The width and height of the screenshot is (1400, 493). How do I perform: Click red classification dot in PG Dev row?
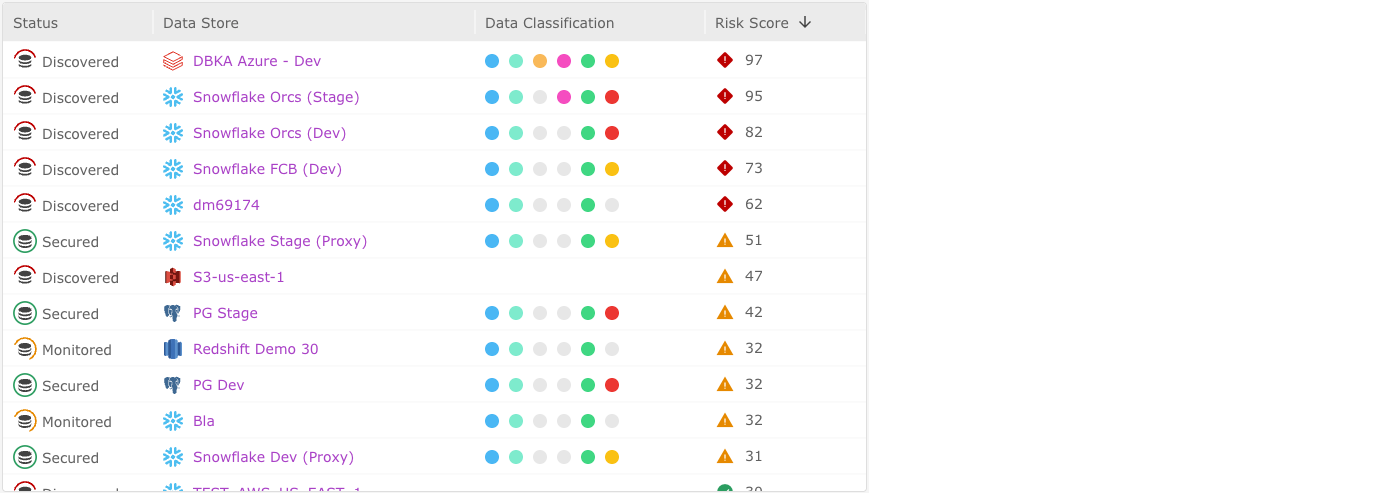(612, 385)
